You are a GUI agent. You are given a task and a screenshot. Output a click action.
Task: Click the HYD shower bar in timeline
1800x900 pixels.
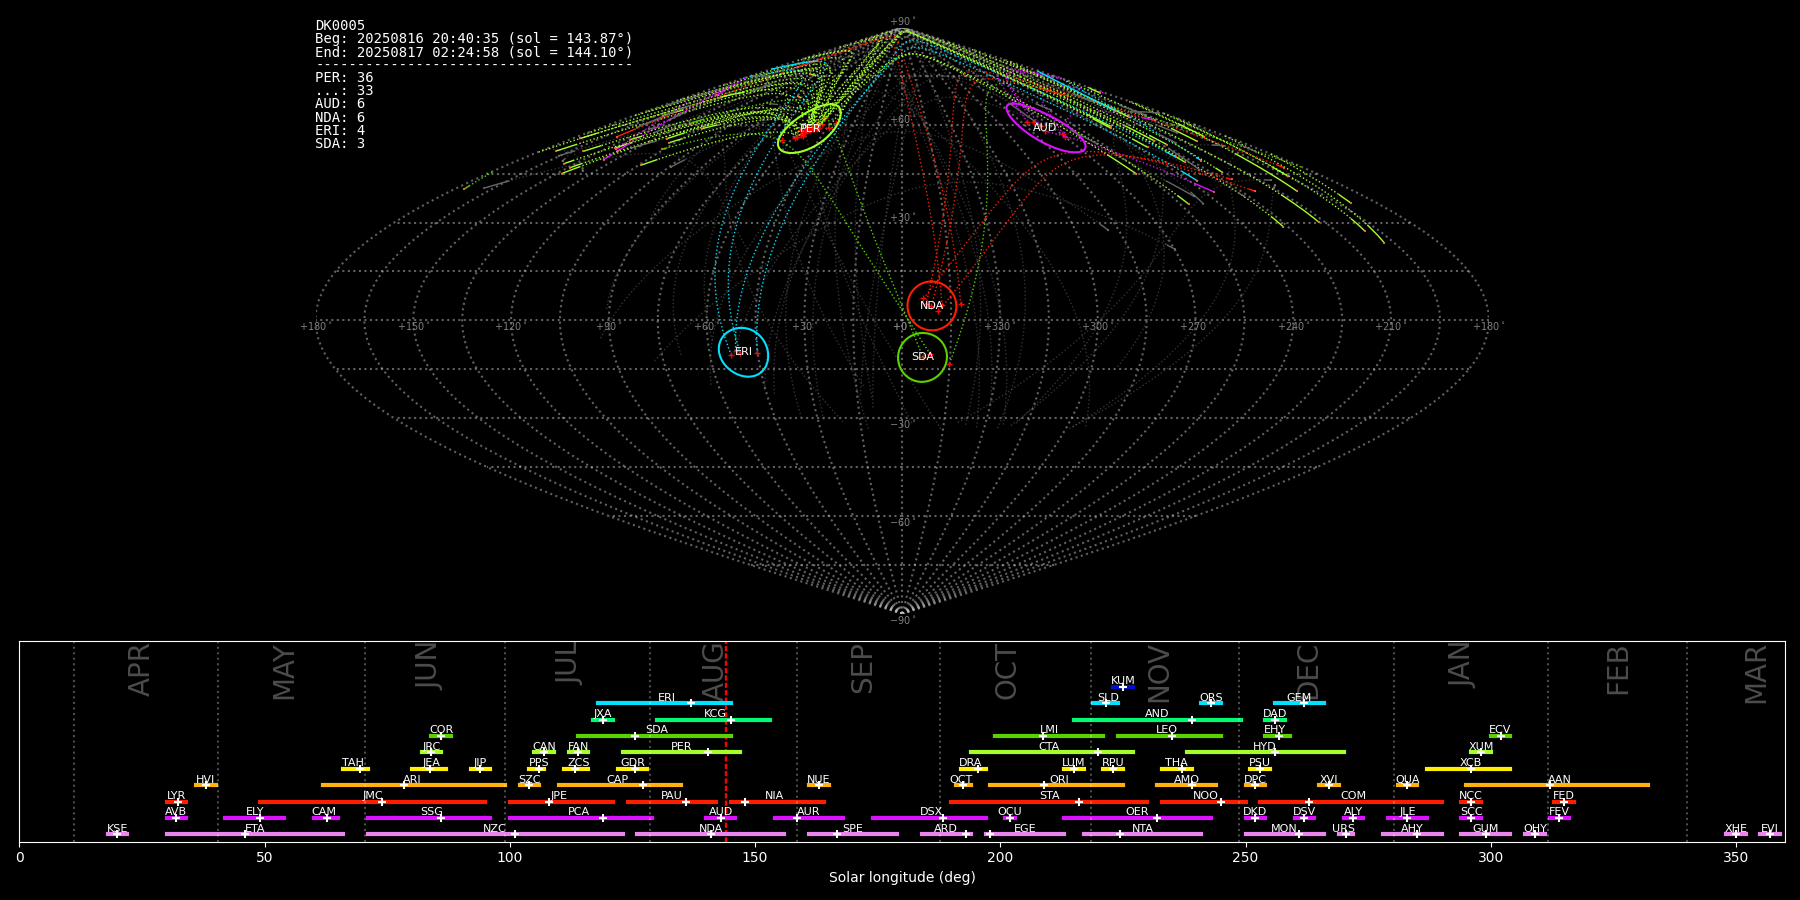1265,752
